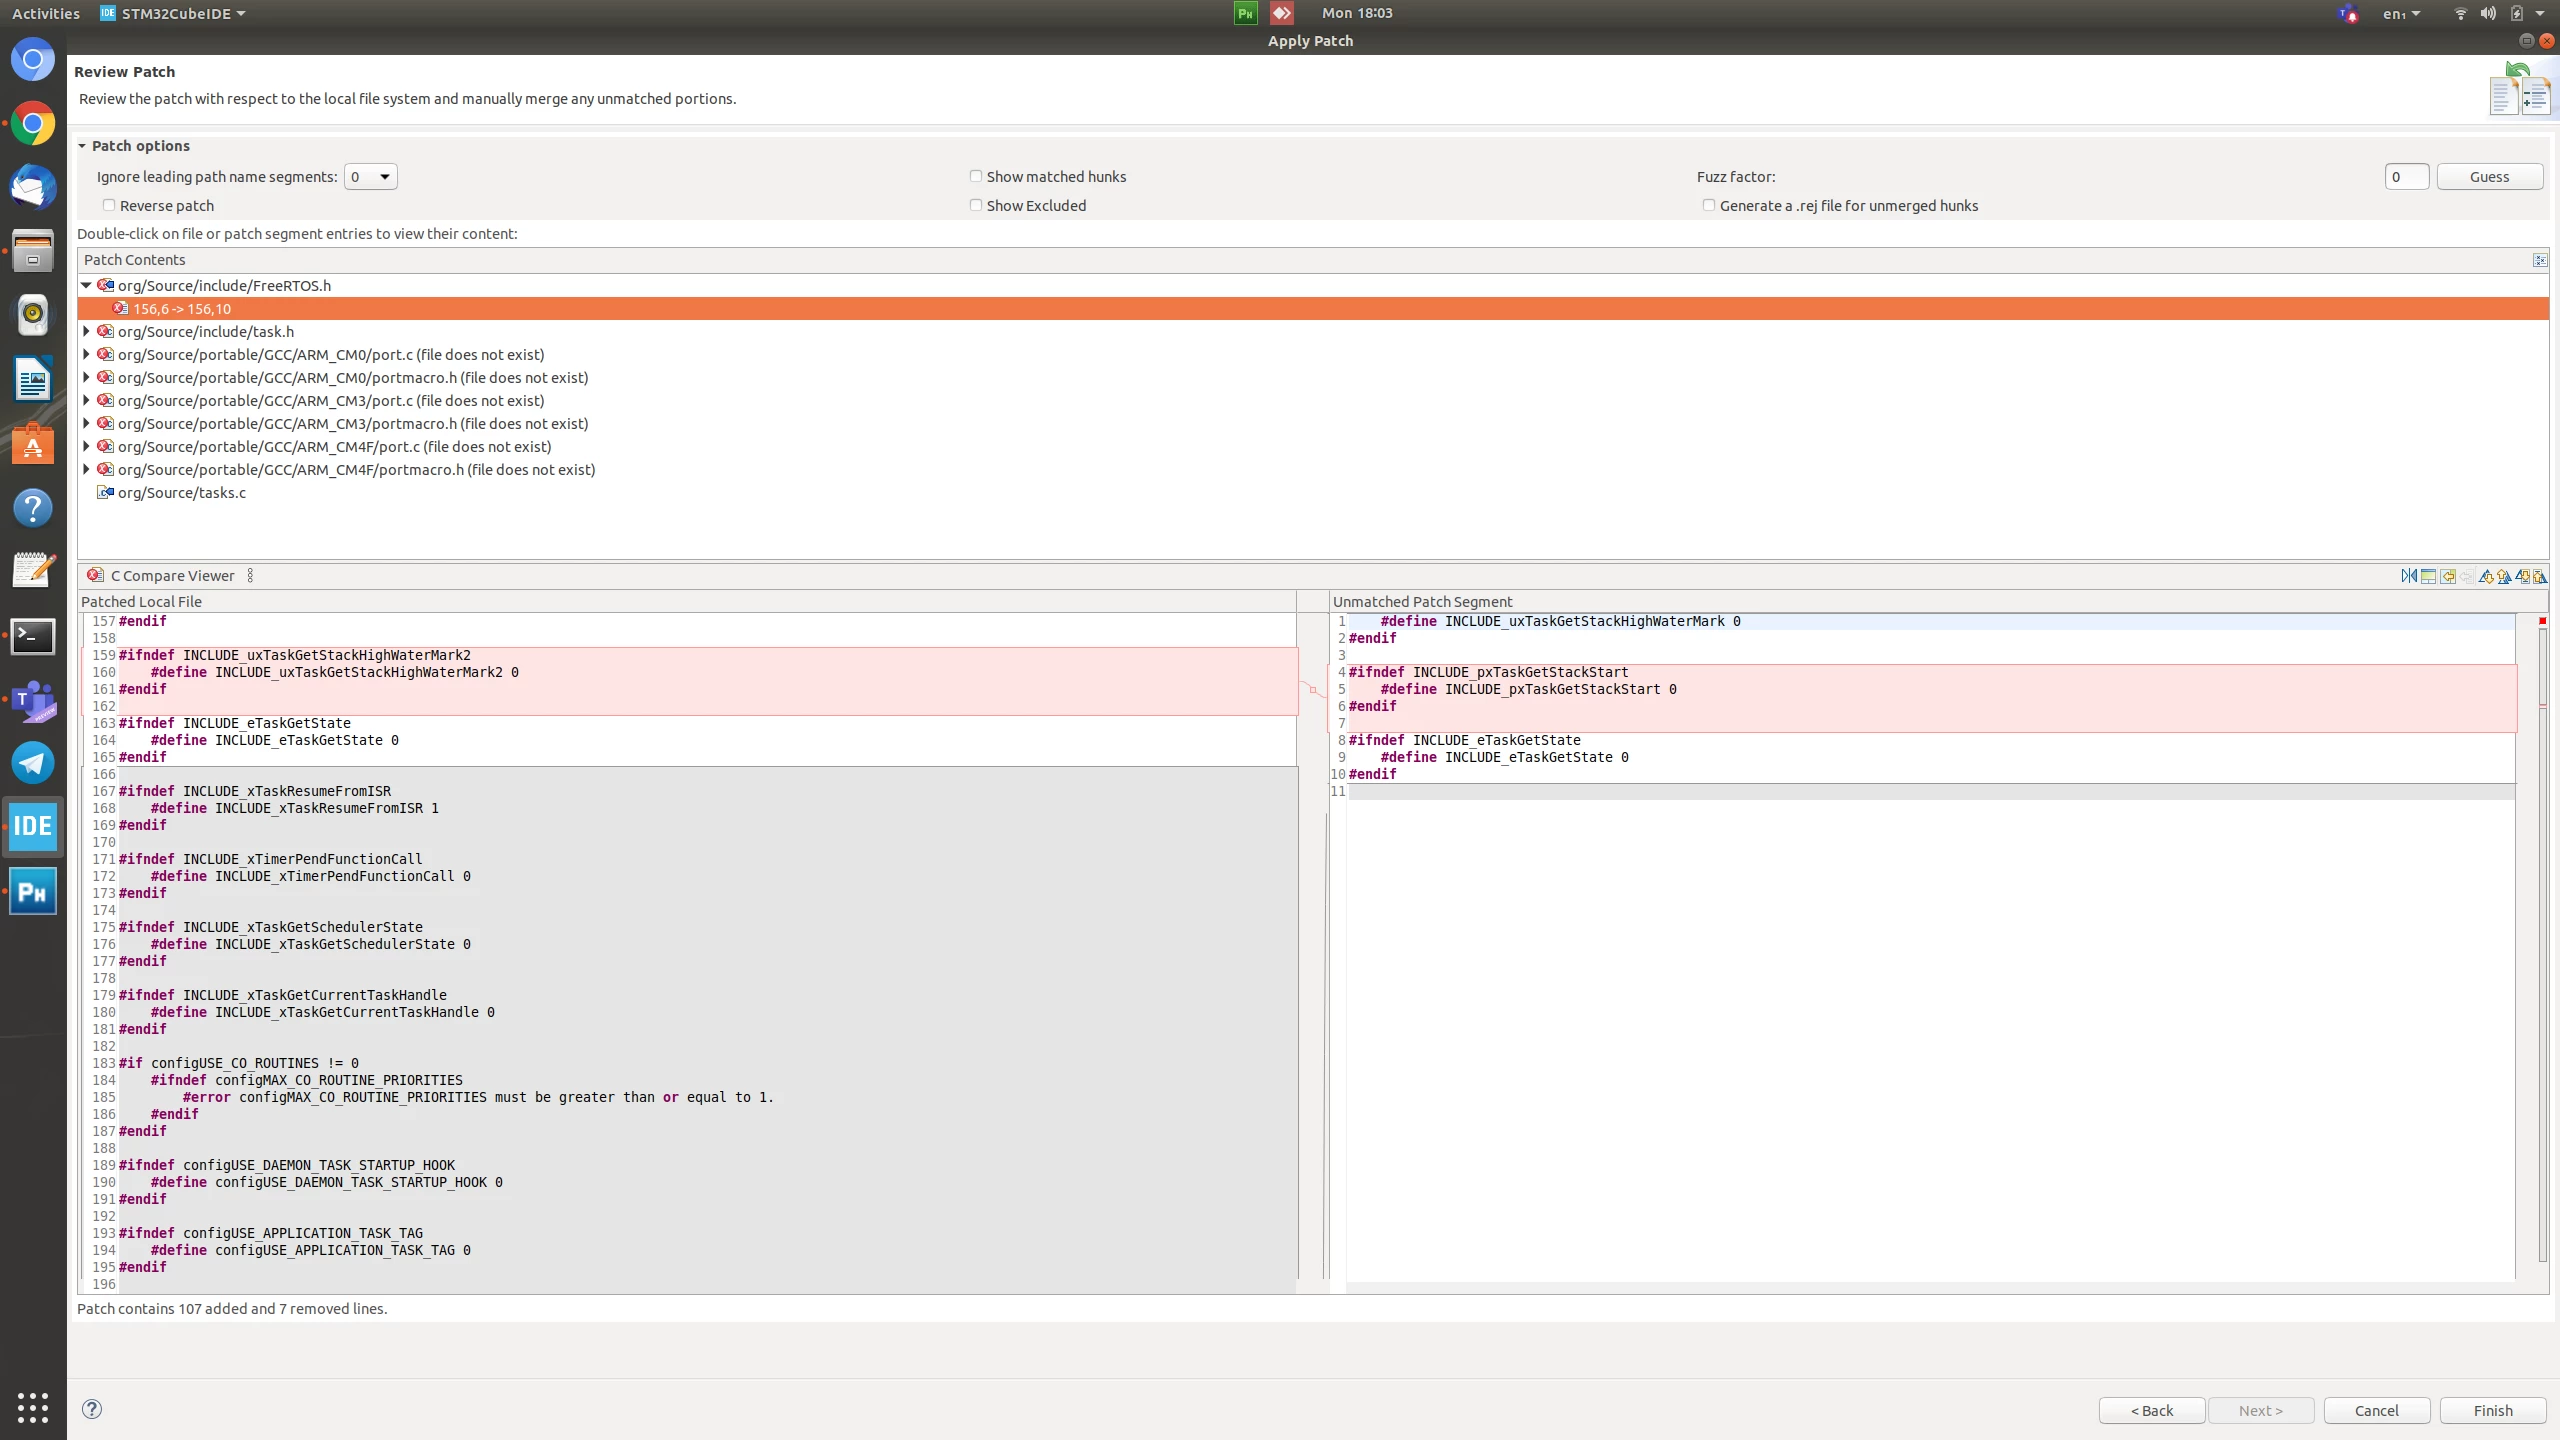Click red overview marker beside patch segment
Screen dimensions: 2560x1440
[x=2542, y=621]
